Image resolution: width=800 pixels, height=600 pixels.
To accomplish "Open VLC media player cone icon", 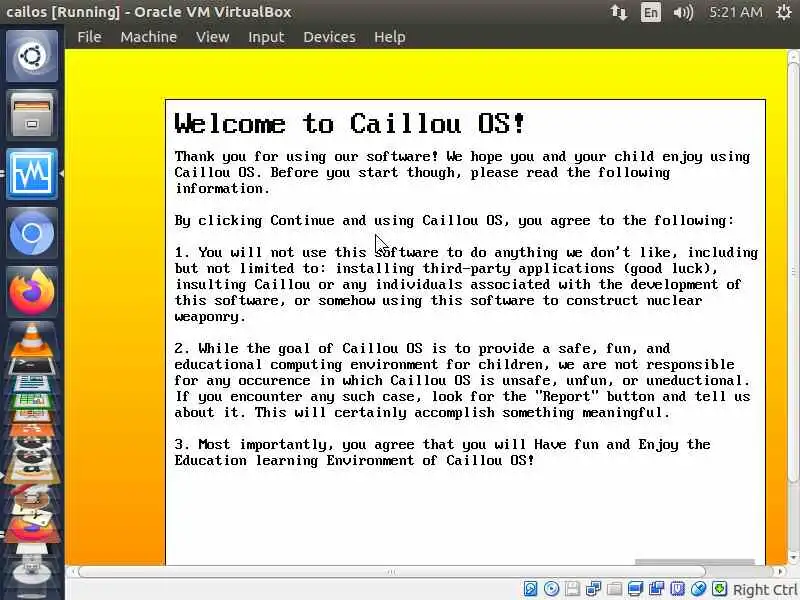I will tap(32, 340).
